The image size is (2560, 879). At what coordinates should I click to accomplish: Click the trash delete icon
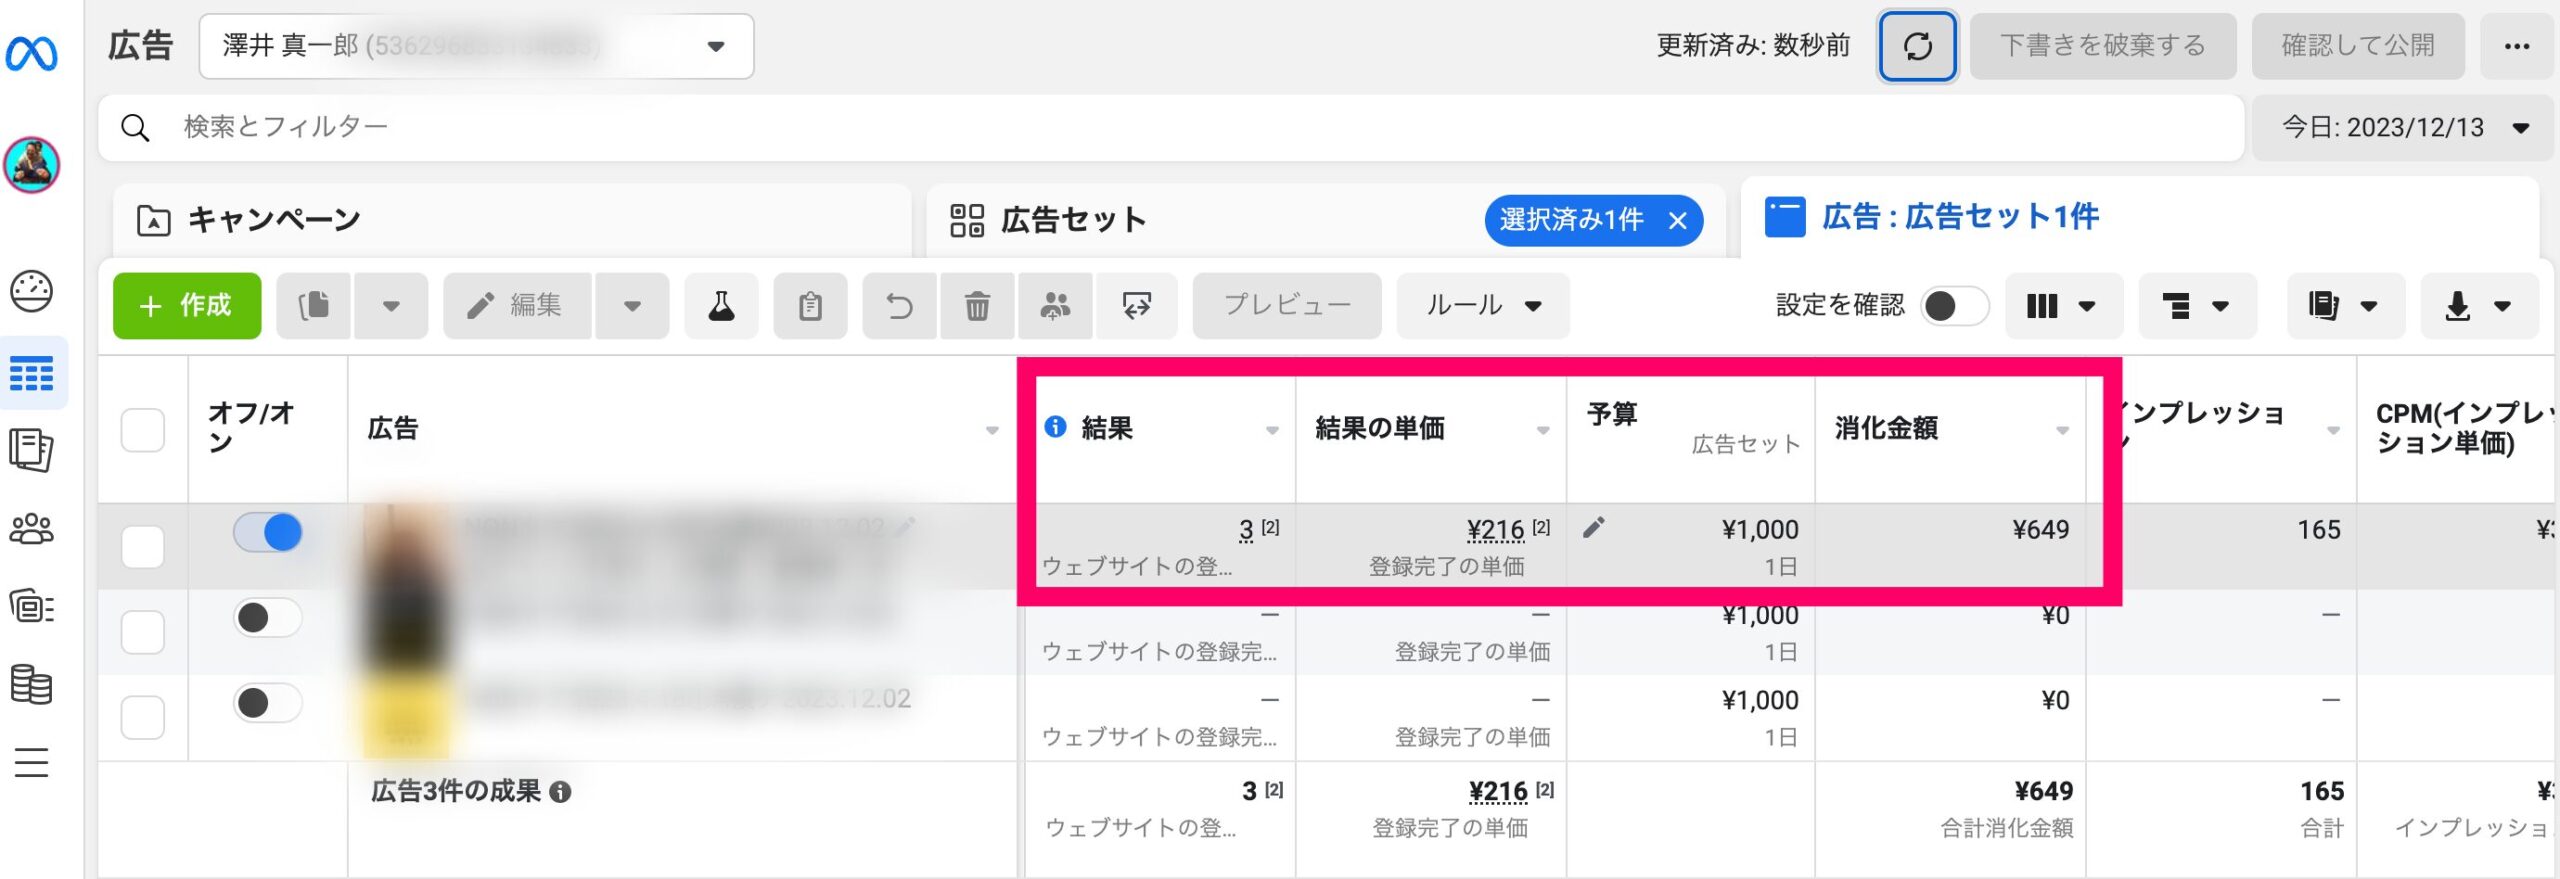(977, 306)
